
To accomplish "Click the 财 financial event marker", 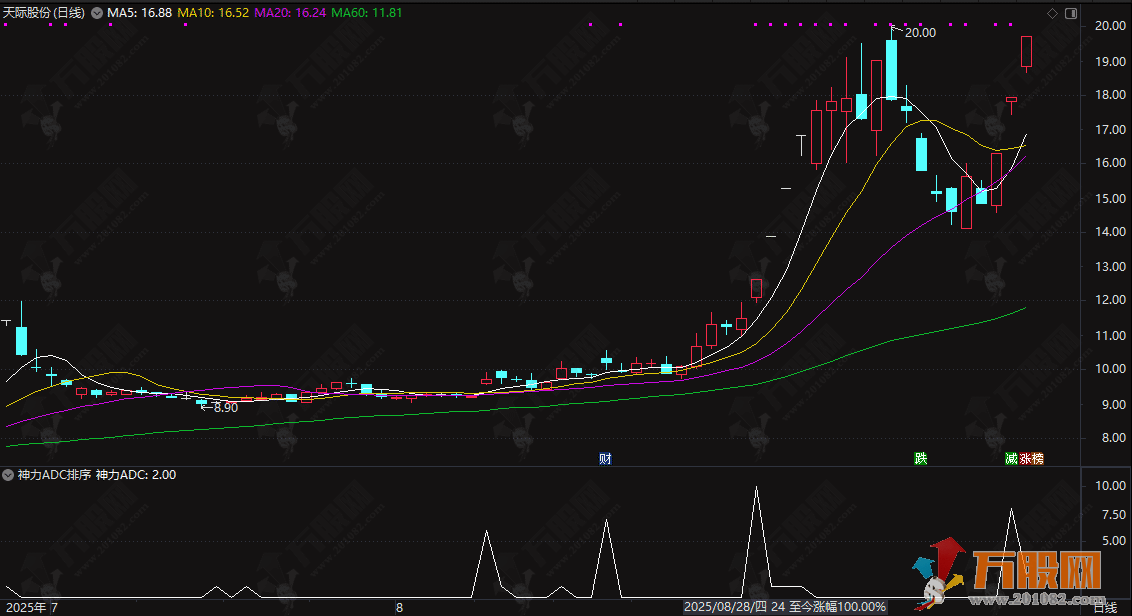I will click(x=605, y=458).
